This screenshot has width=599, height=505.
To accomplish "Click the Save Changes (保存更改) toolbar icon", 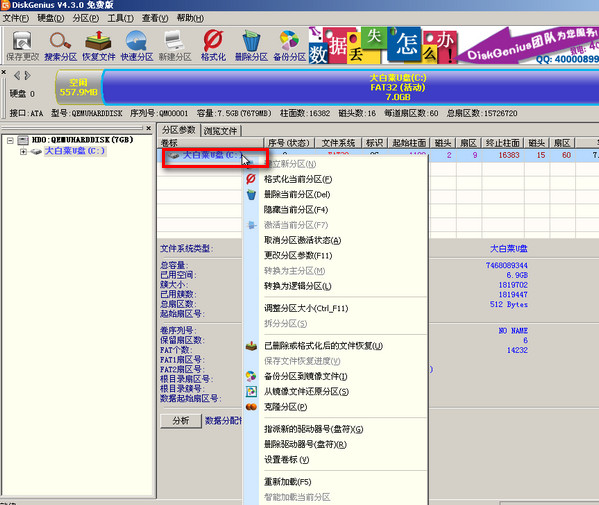I will [22, 46].
